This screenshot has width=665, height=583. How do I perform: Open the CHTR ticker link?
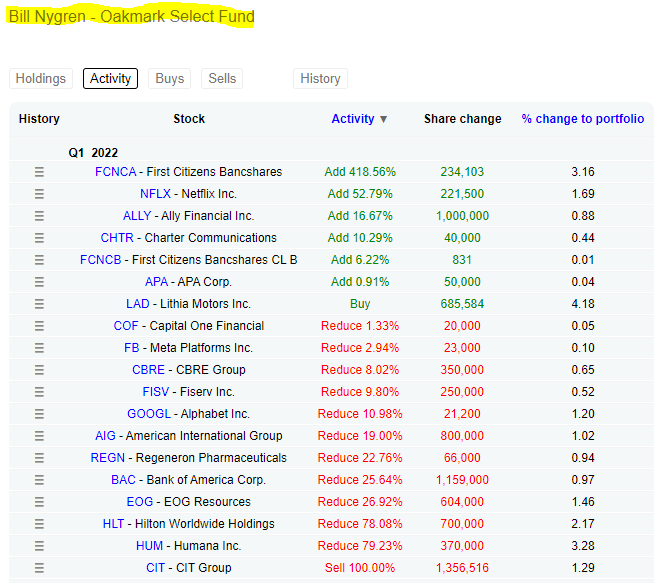click(x=117, y=238)
